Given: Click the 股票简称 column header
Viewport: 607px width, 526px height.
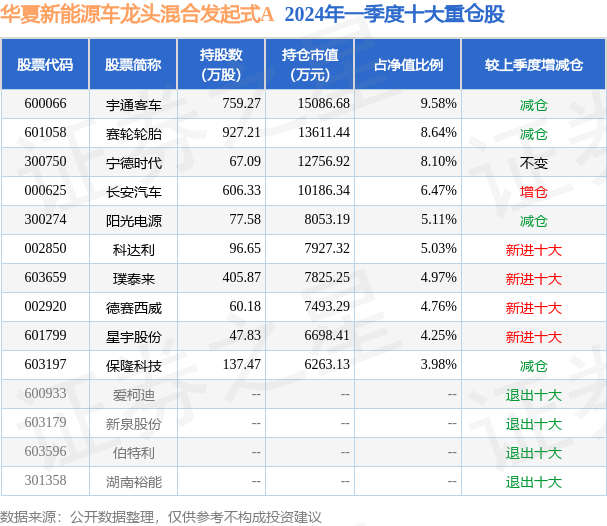Looking at the screenshot, I should [x=133, y=65].
